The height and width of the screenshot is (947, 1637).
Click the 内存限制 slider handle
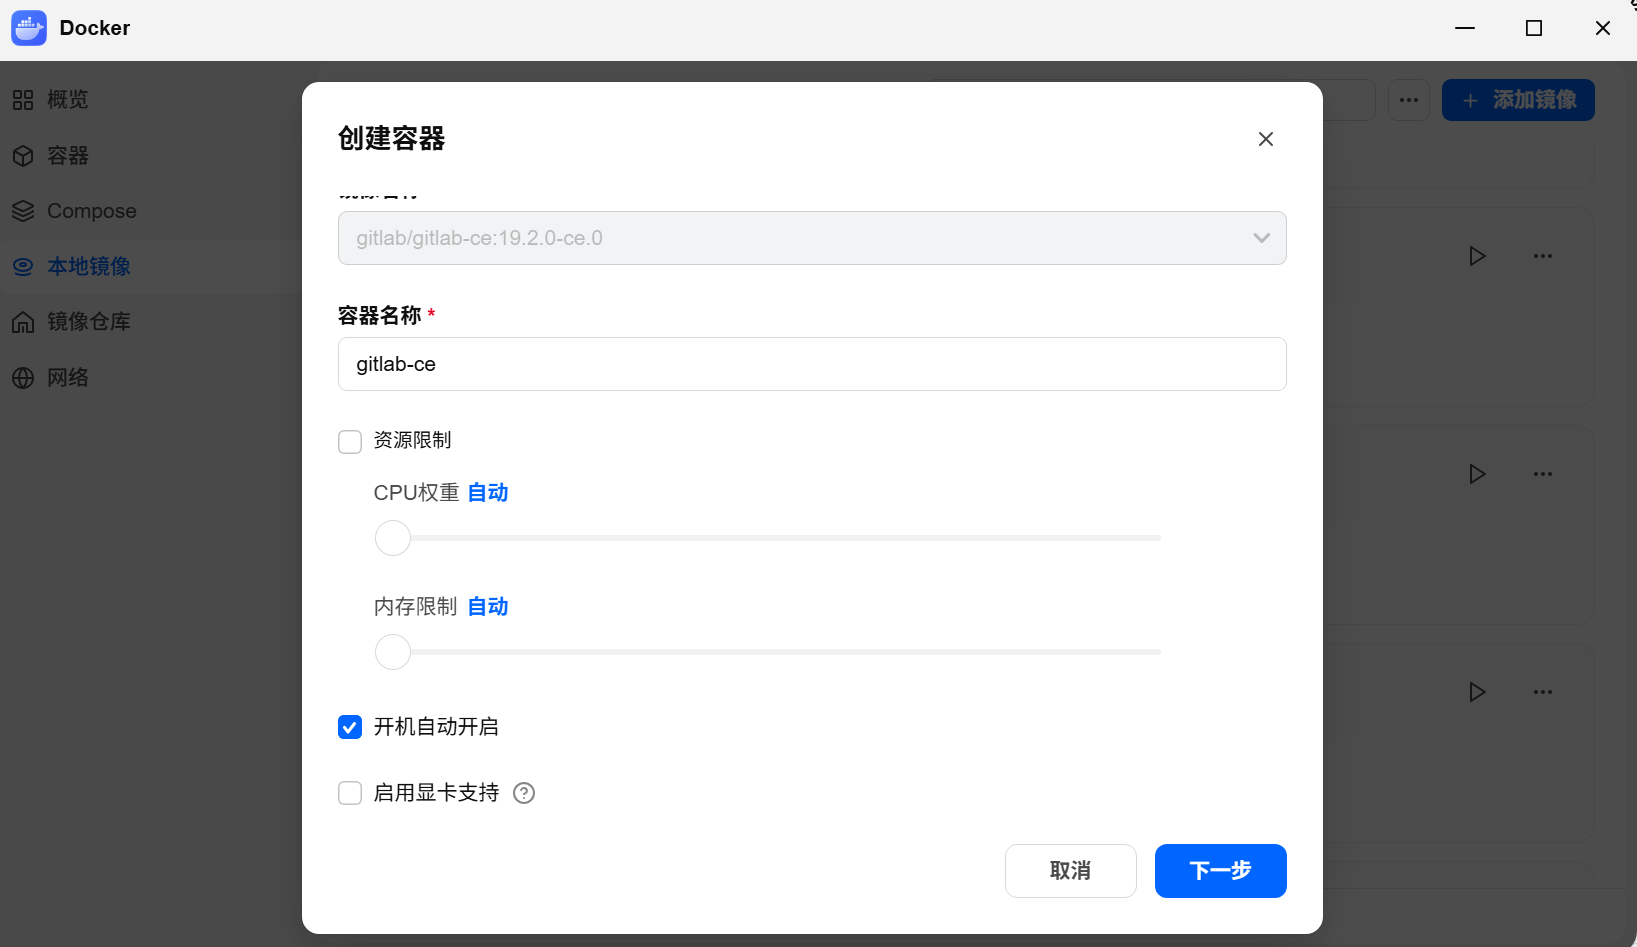(393, 652)
